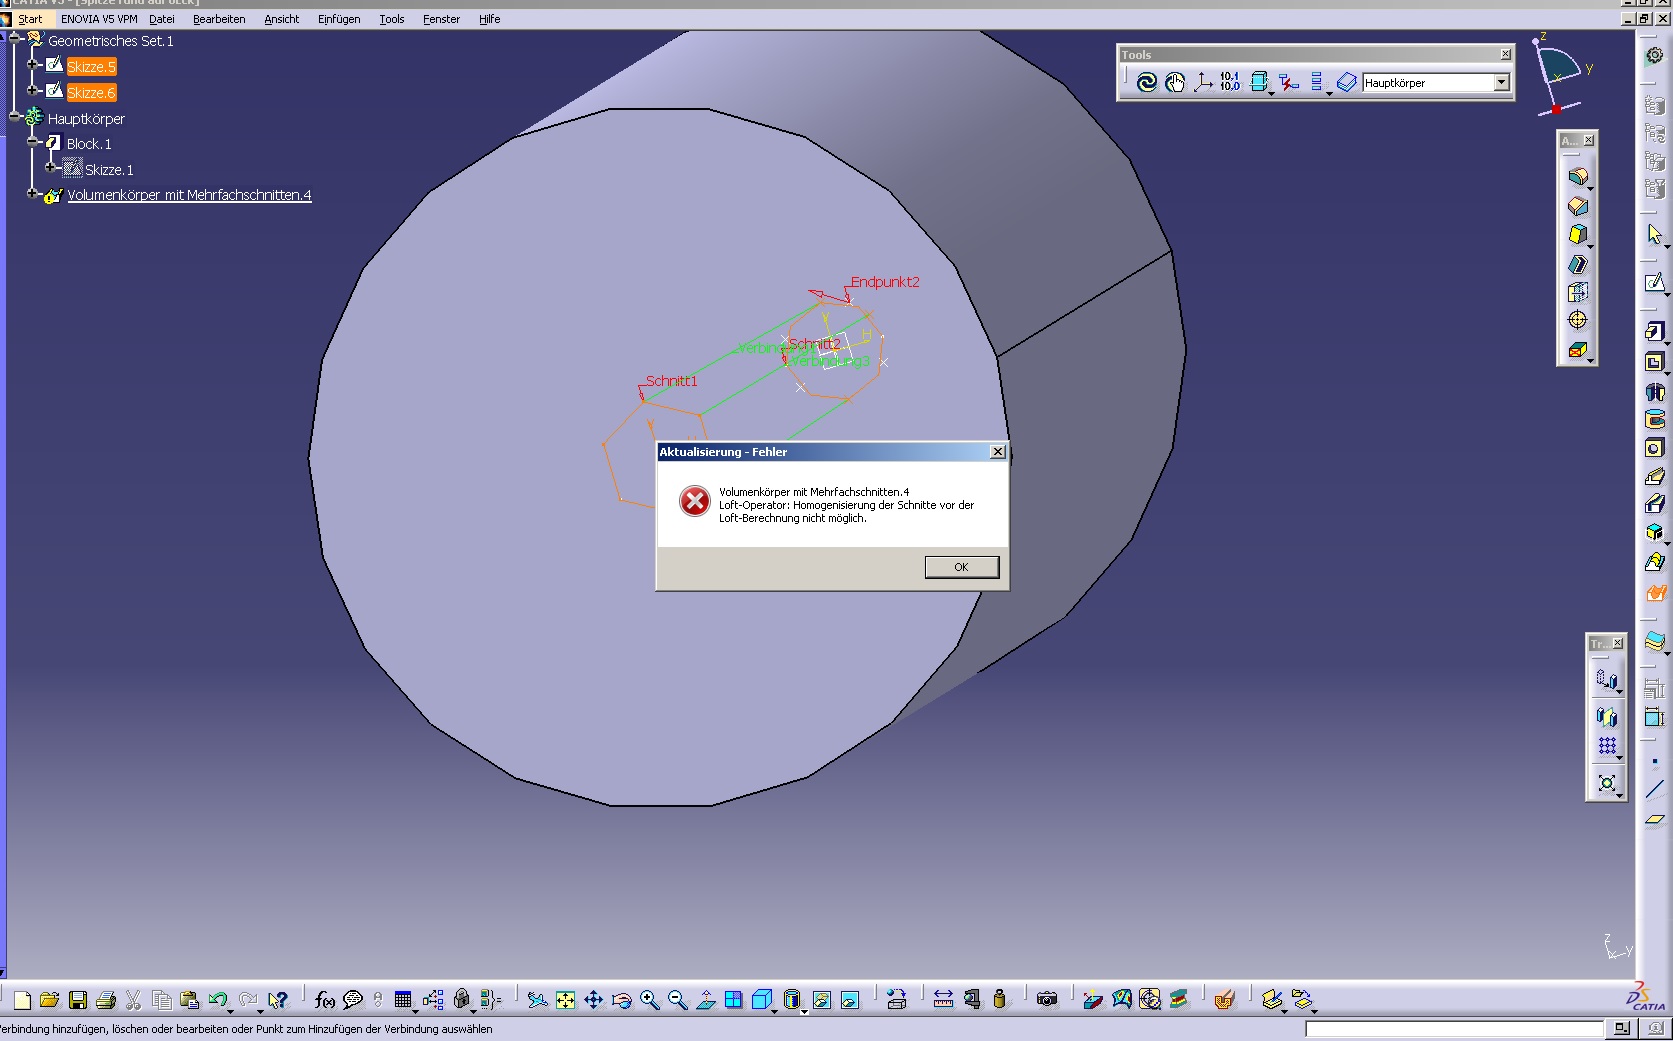1673x1041 pixels.
Task: Select Geometrisches Set.1 in the tree
Action: pyautogui.click(x=111, y=41)
